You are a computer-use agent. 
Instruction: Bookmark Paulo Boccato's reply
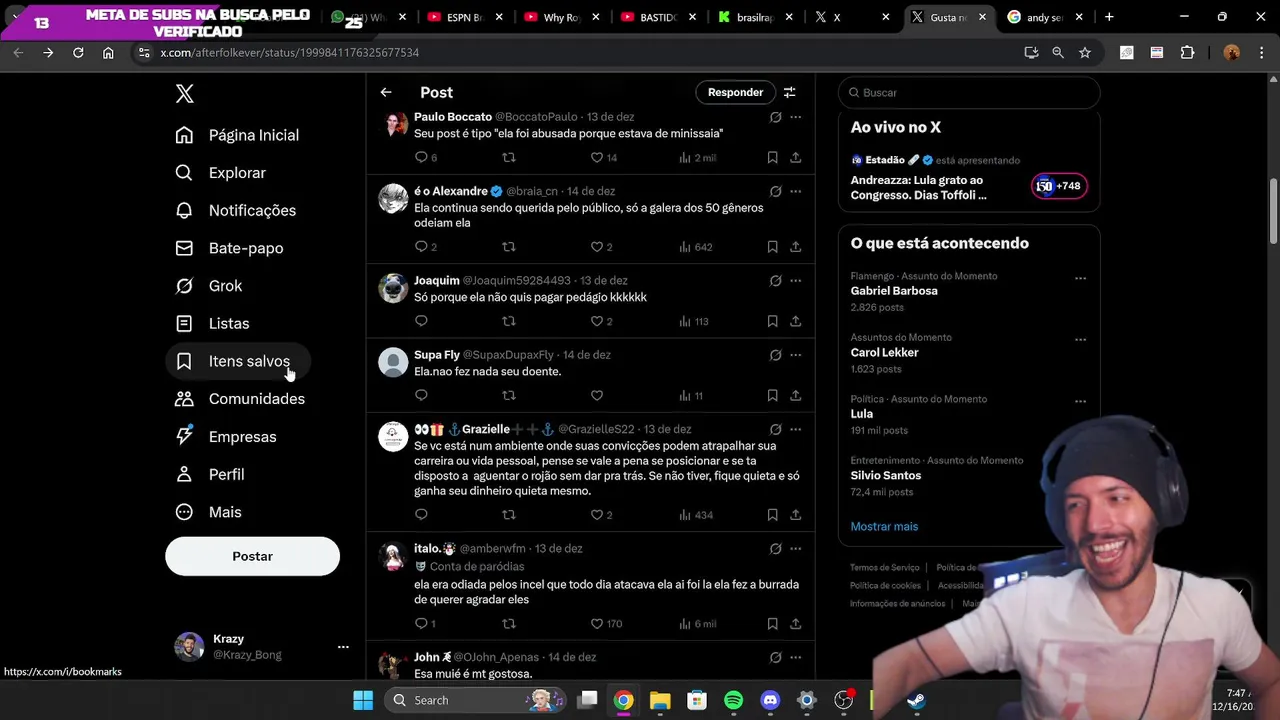point(772,157)
